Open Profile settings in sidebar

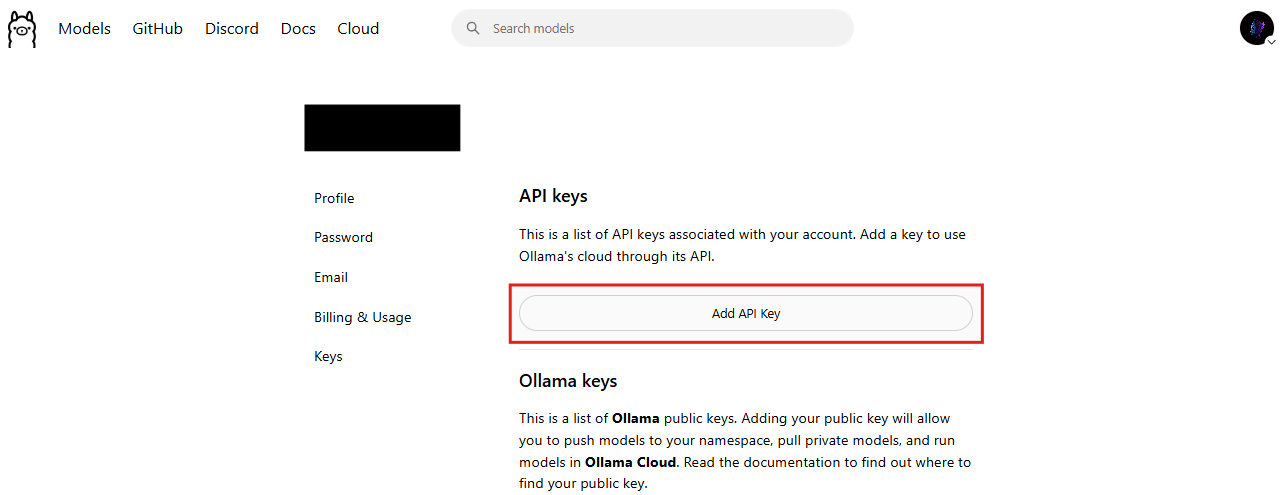click(334, 198)
